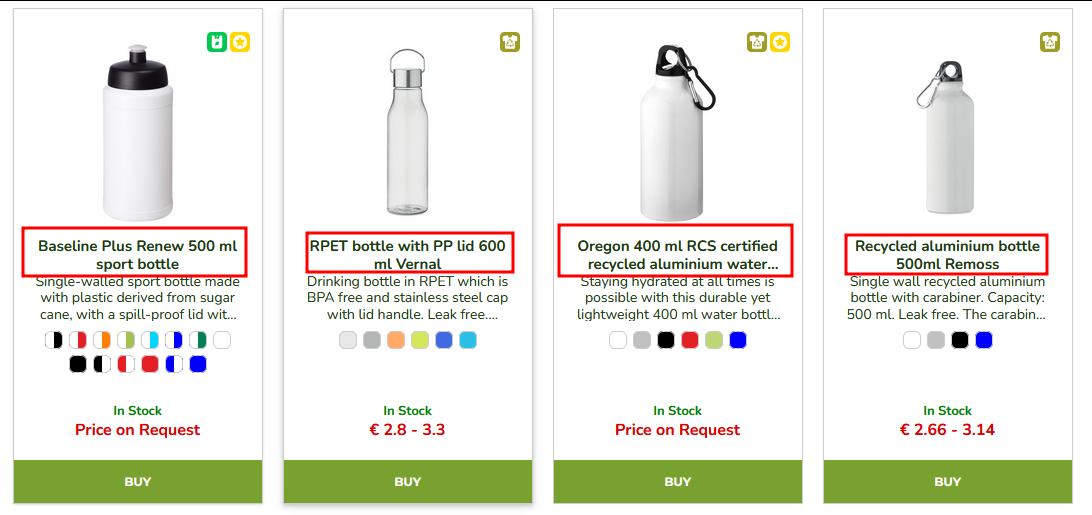Click the transparent RPET Vernal bottle image
The image size is (1092, 515).
coord(407,132)
